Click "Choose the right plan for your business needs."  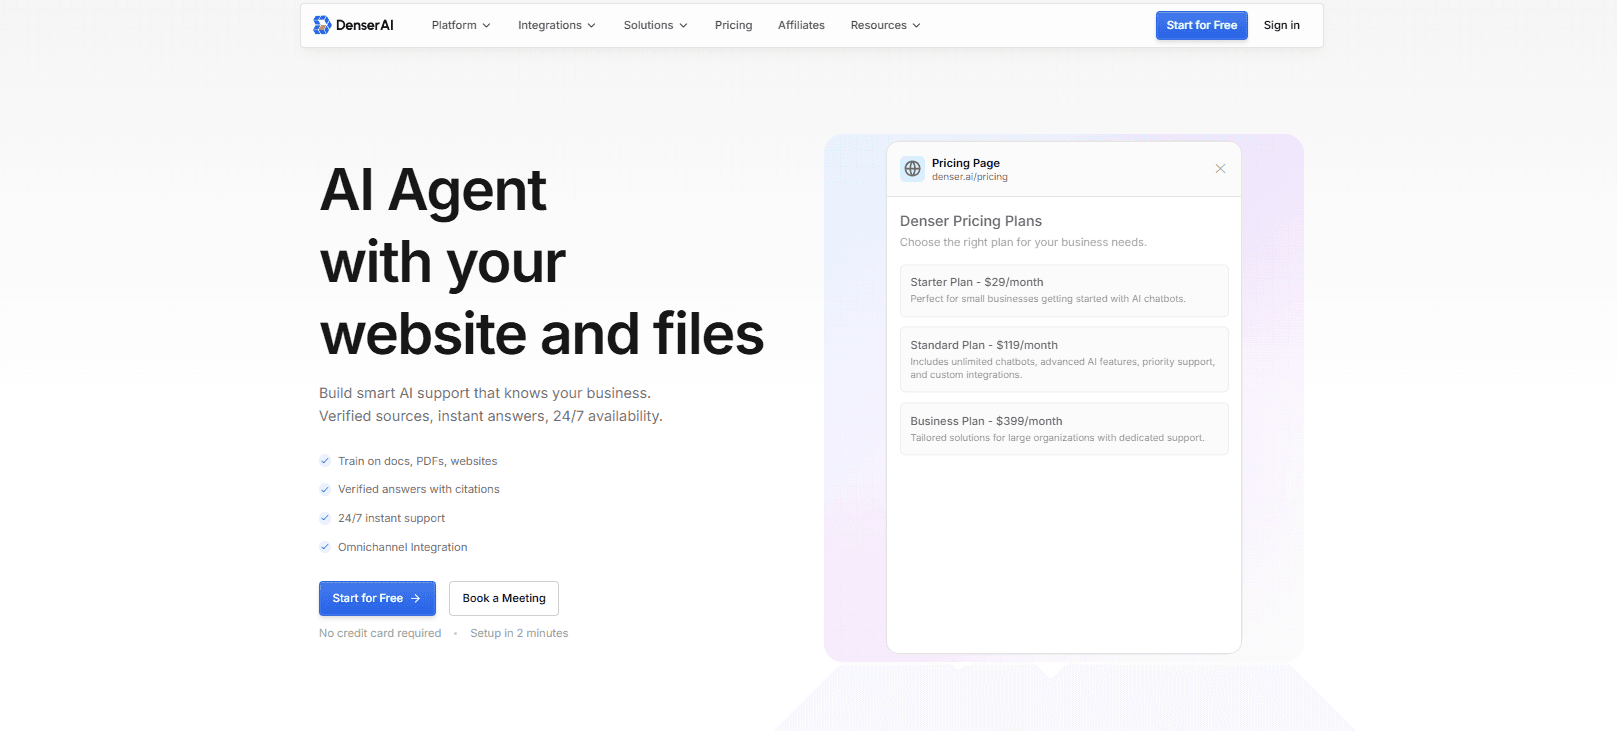click(x=1023, y=242)
